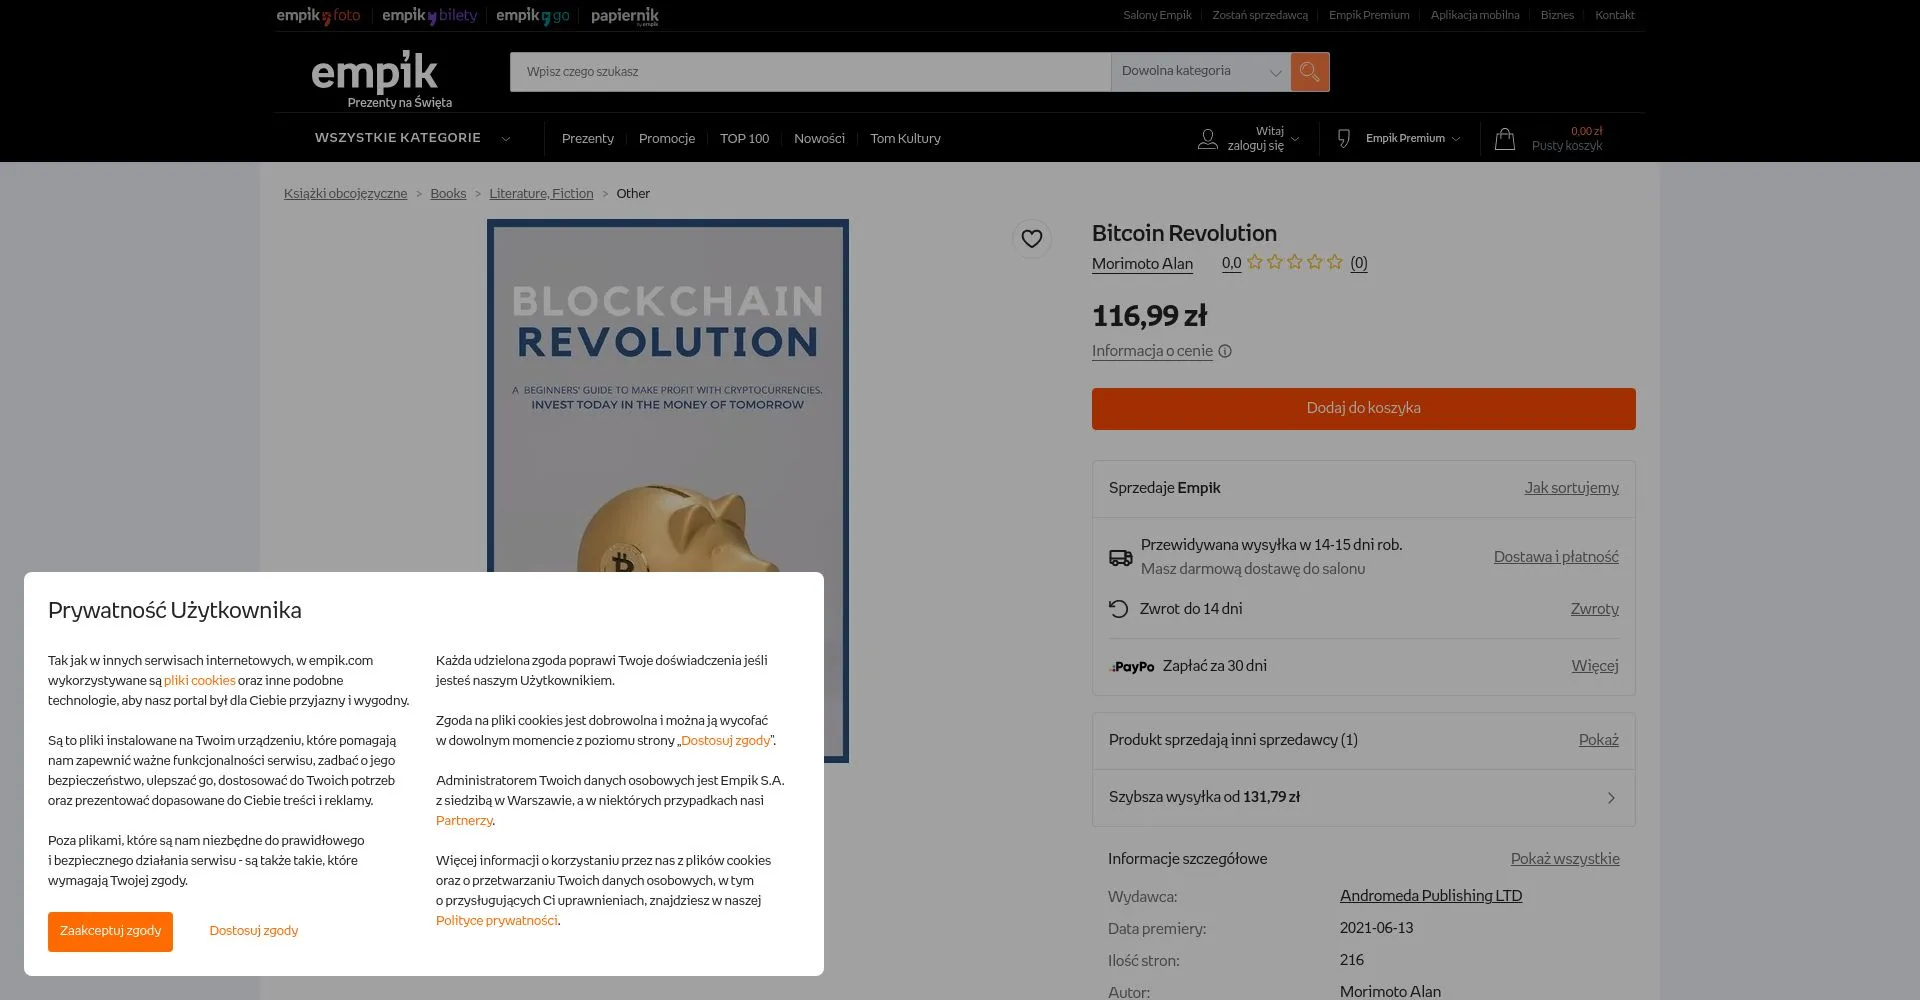The image size is (1920, 1000).
Task: Open papiernik logo link
Action: point(625,15)
